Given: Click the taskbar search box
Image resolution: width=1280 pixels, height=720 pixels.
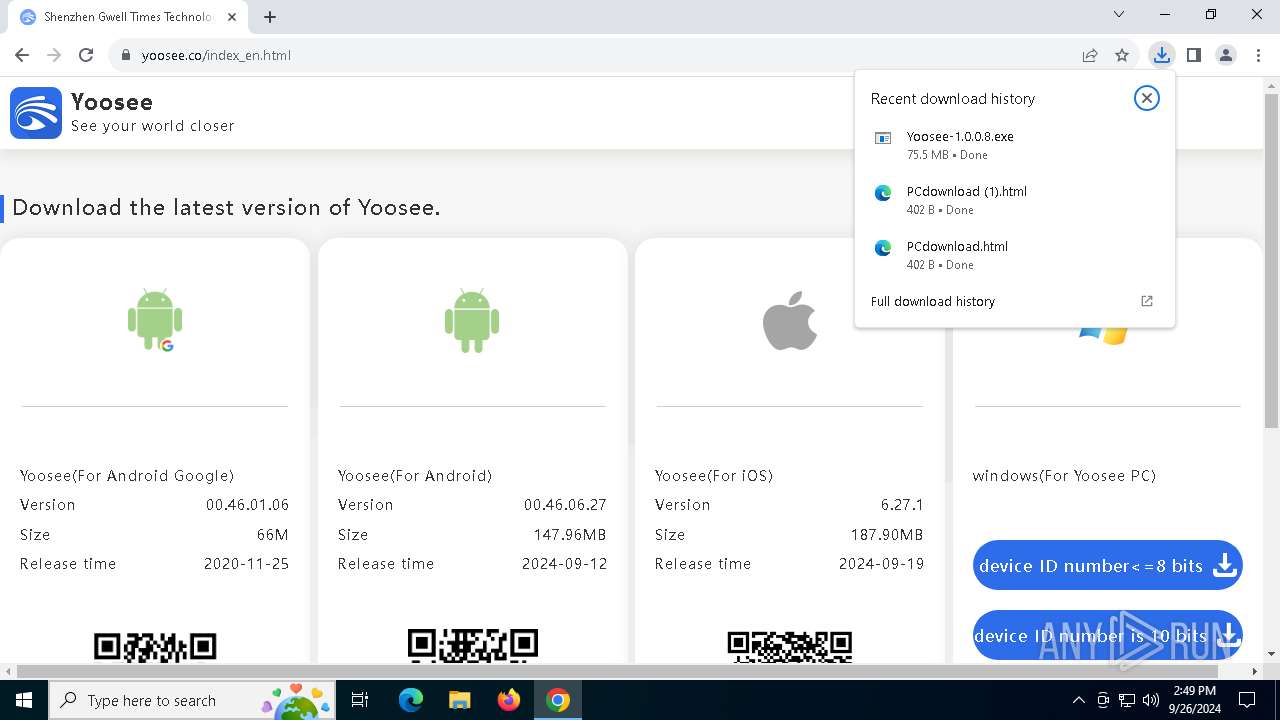Looking at the screenshot, I should point(190,700).
